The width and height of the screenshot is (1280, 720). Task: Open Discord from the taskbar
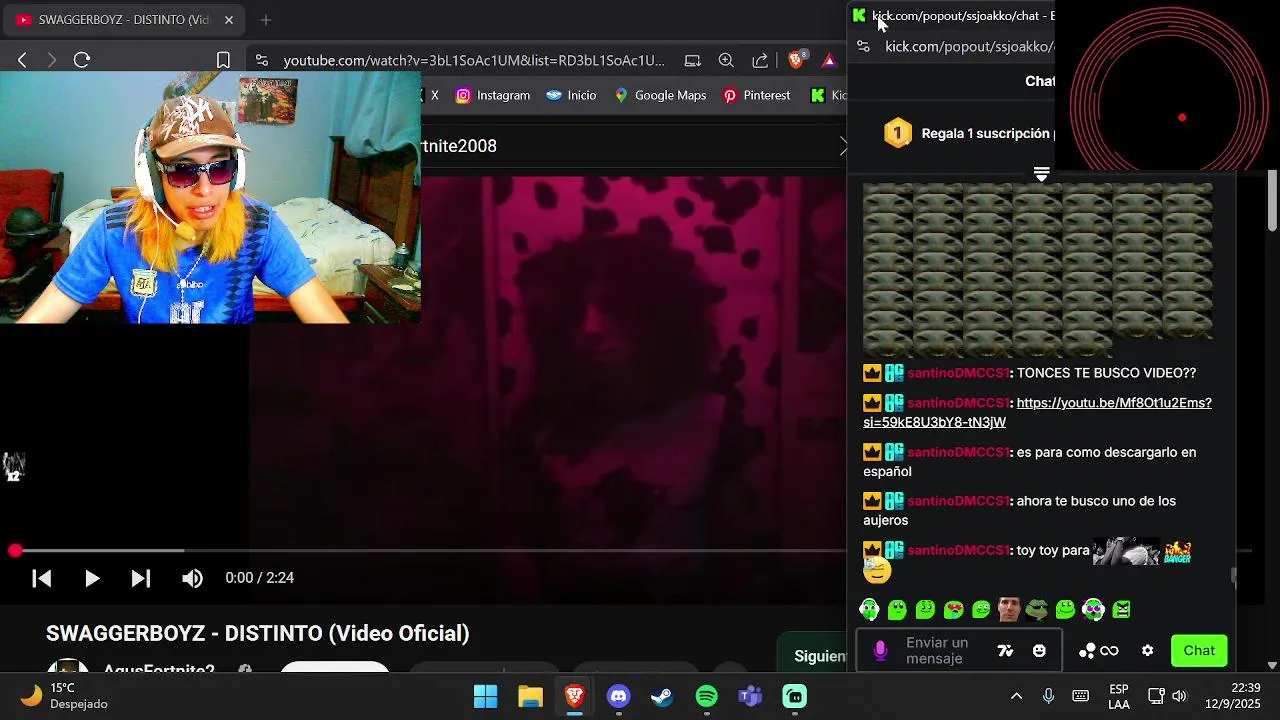coord(618,696)
